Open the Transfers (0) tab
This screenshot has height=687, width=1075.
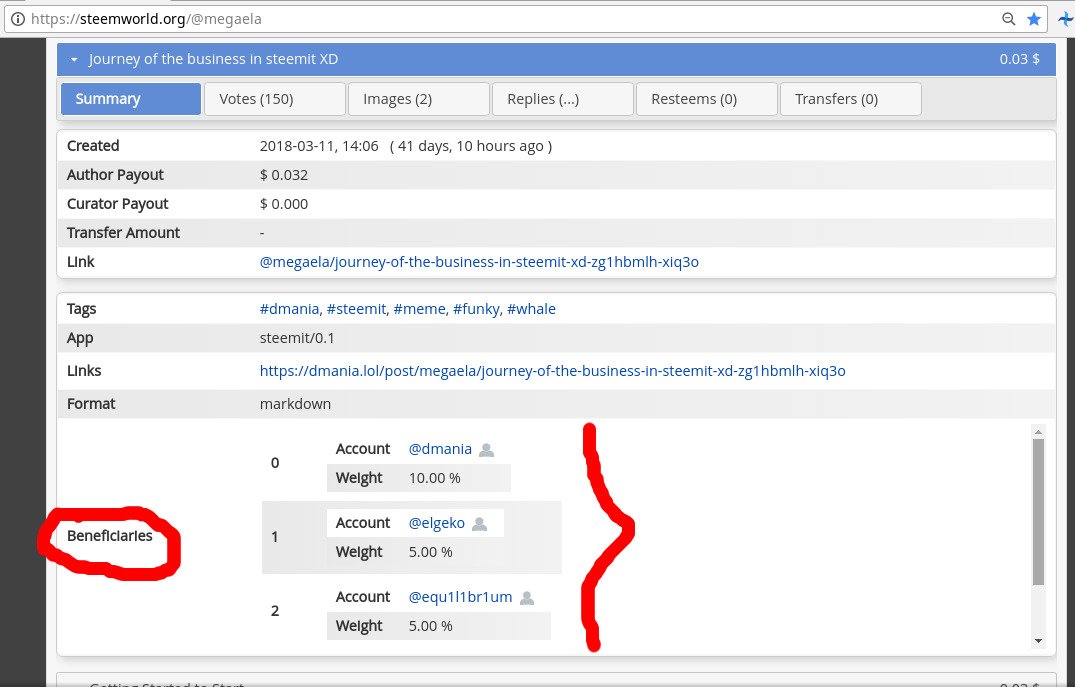[851, 99]
